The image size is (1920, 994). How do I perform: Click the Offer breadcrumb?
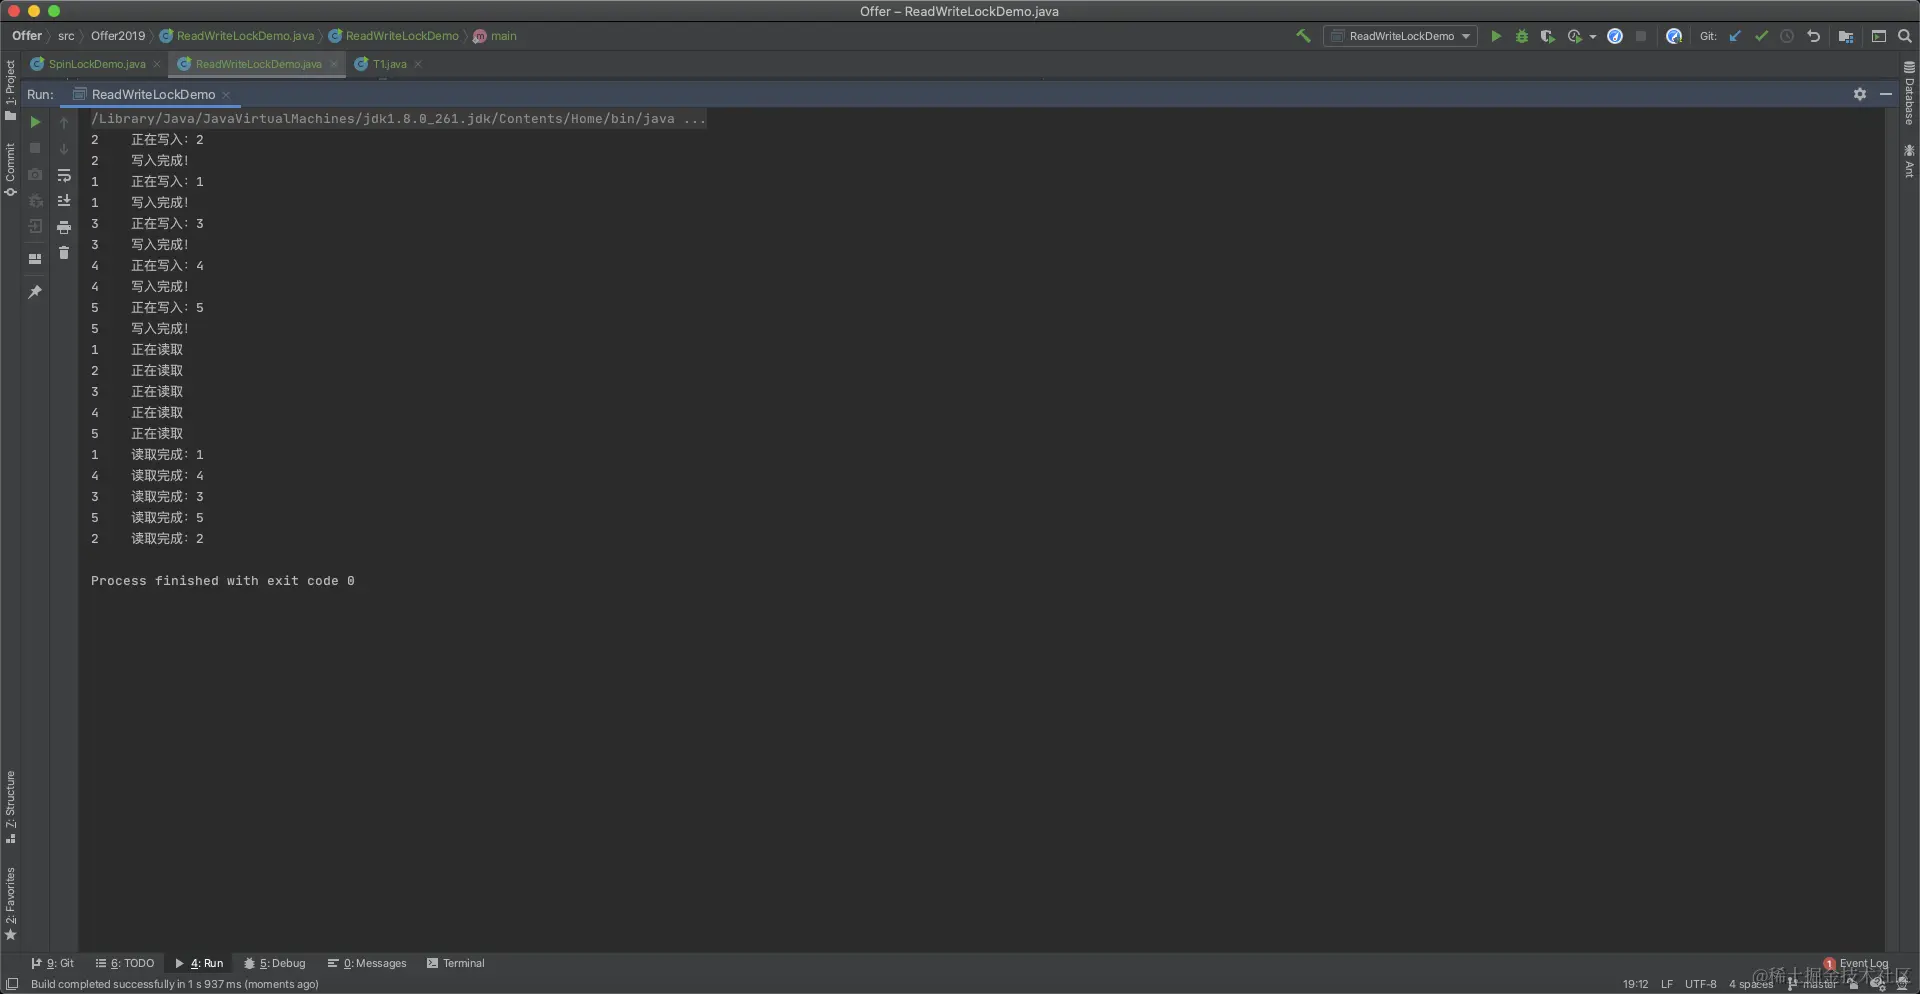tap(27, 36)
